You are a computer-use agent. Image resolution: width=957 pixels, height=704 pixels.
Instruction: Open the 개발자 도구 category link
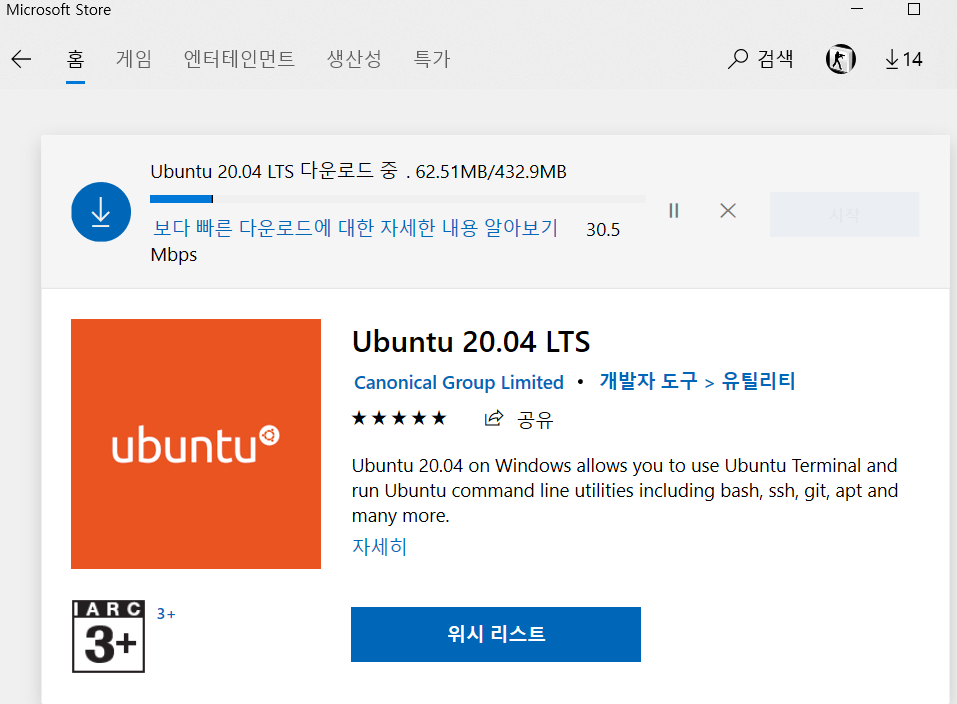pos(647,382)
